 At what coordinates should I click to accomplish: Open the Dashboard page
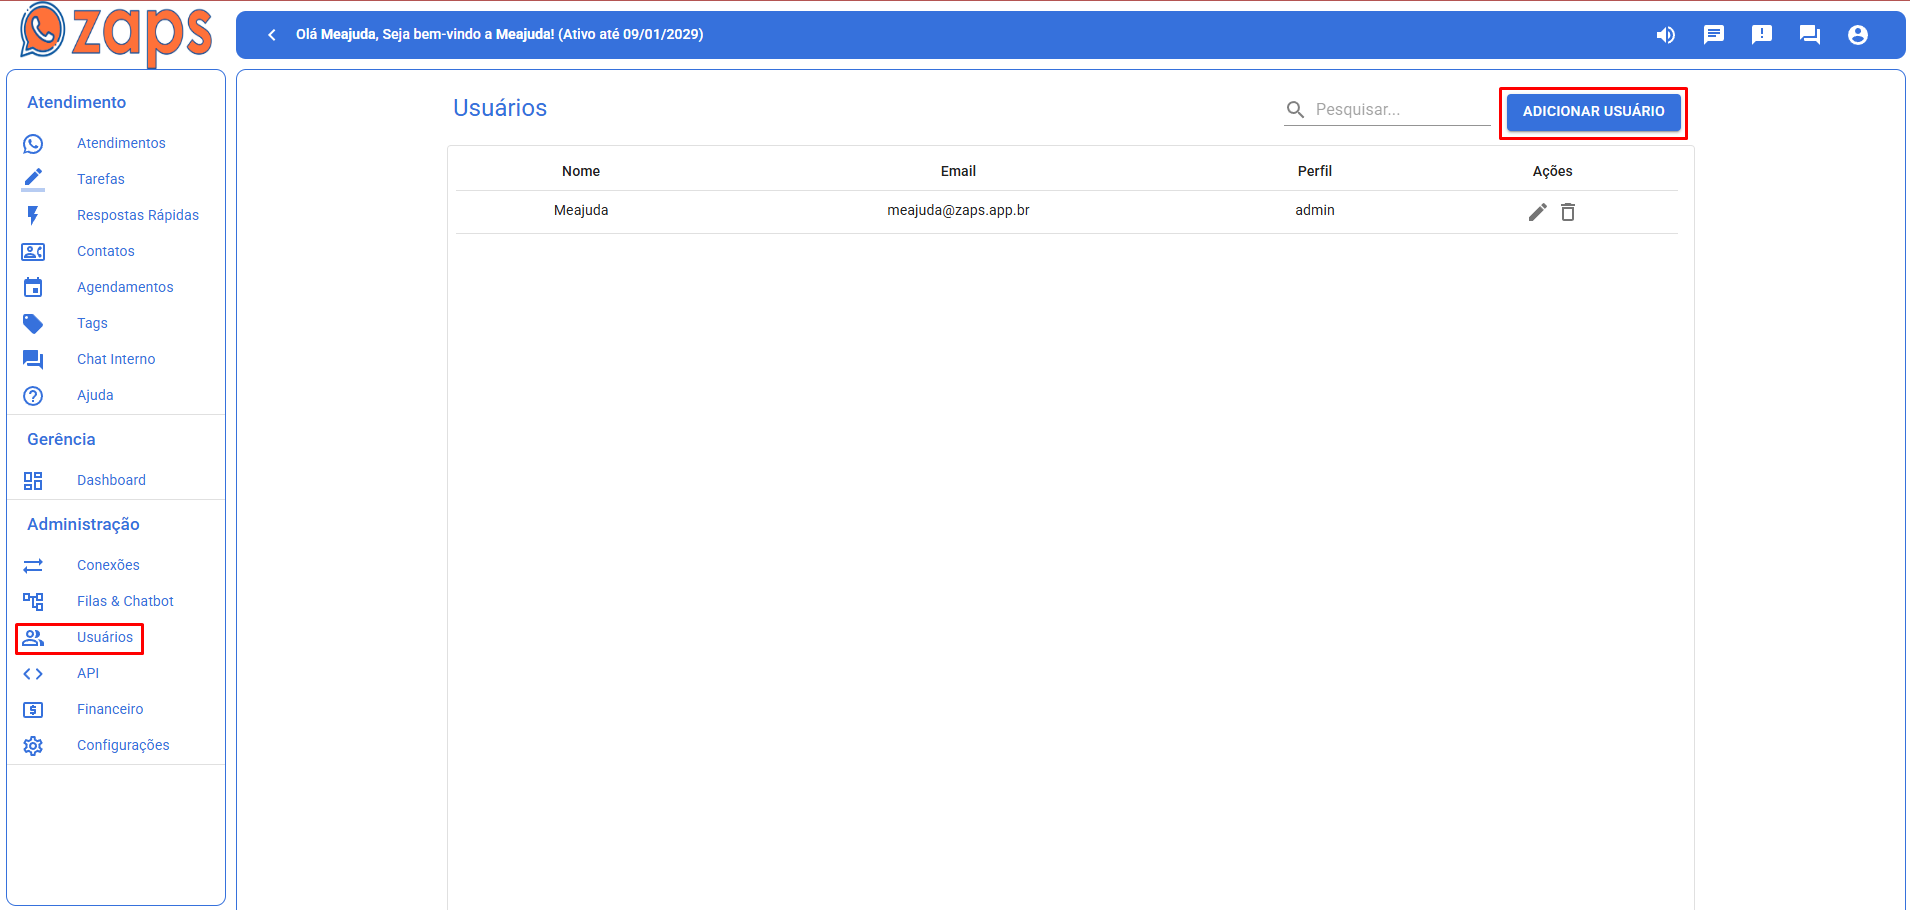(111, 480)
